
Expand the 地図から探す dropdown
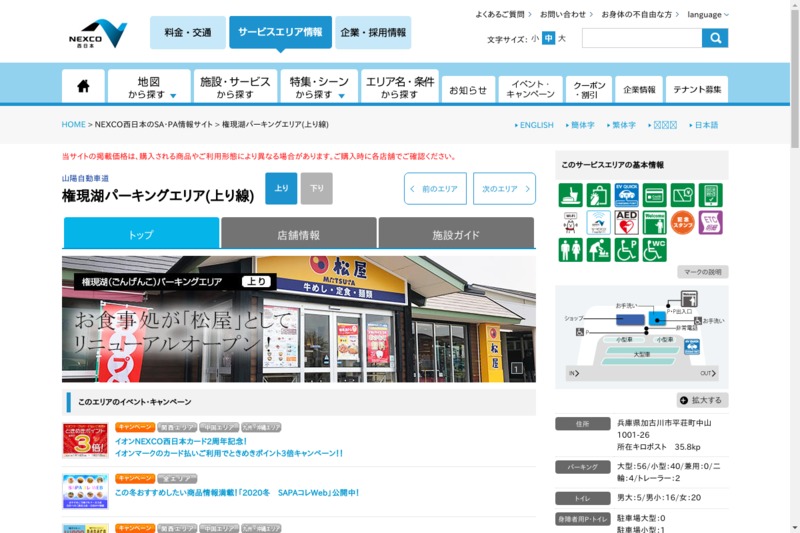coord(149,87)
